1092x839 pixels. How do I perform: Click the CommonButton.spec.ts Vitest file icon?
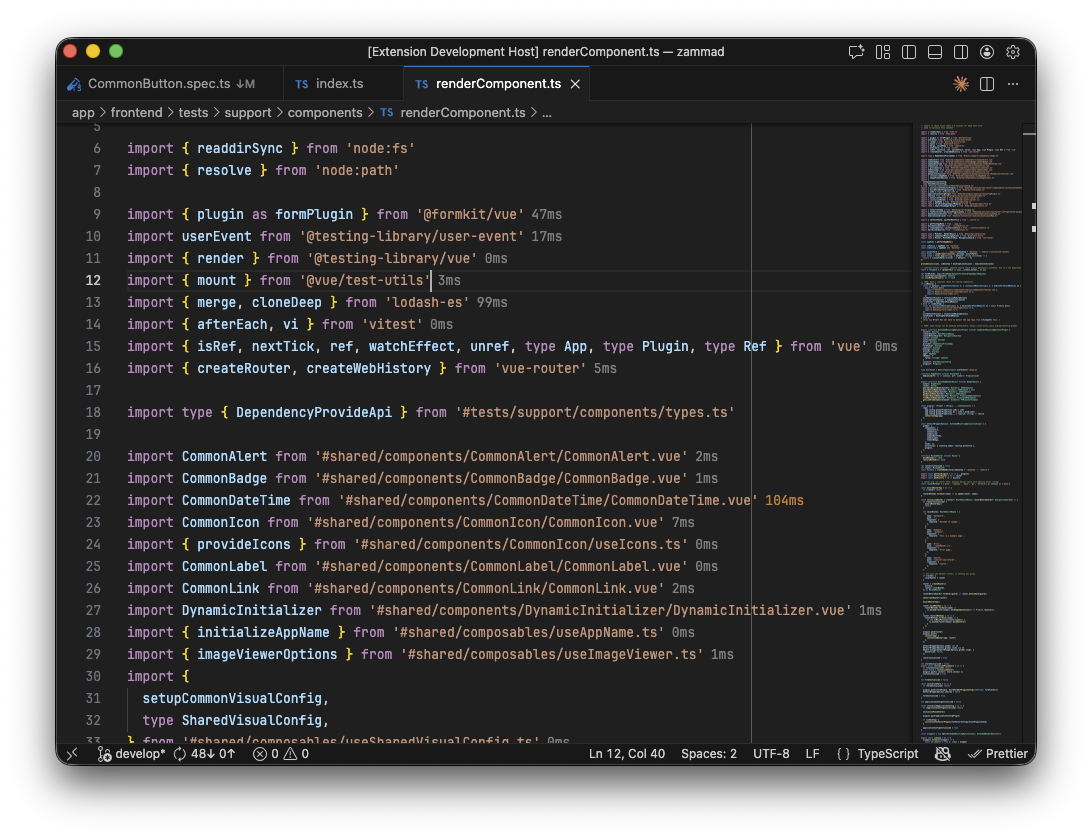[75, 84]
